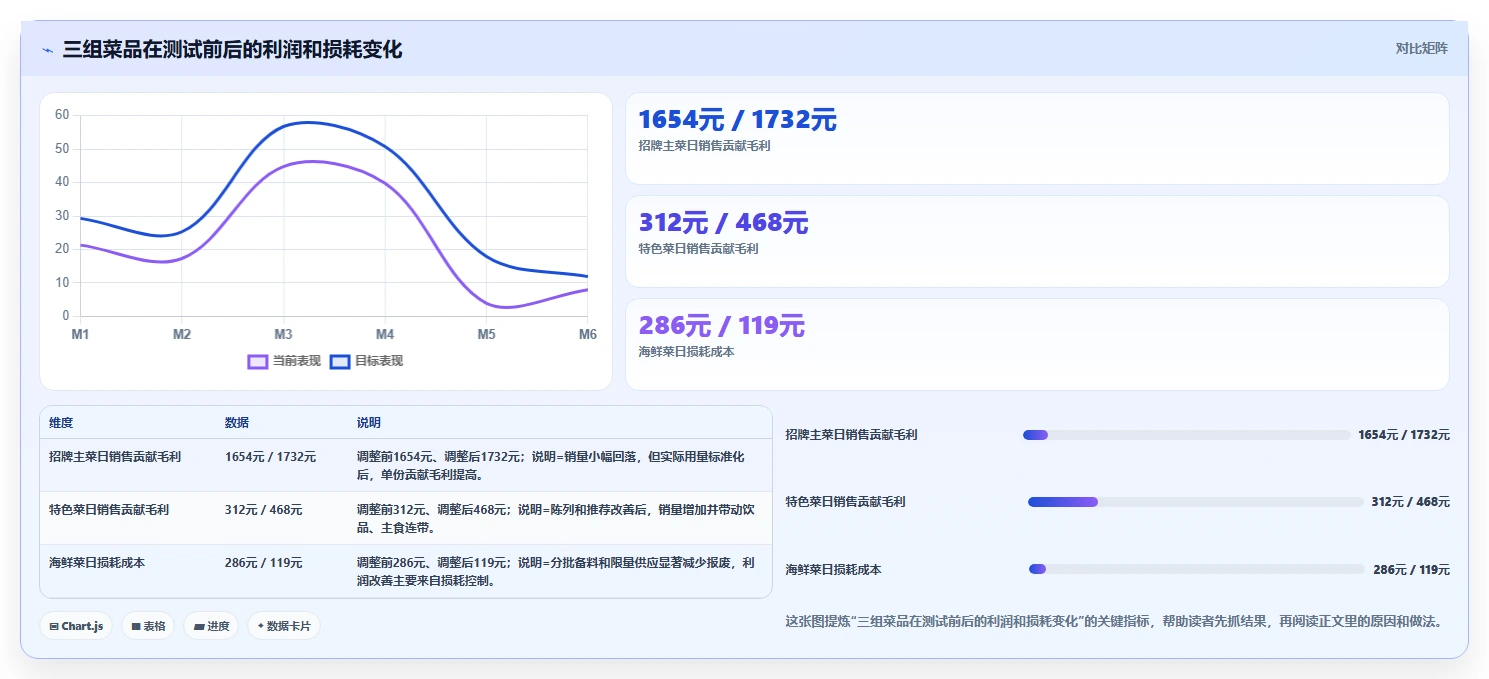The image size is (1489, 679).
Task: Click the 数据卡片 tag chip
Action: tap(284, 626)
